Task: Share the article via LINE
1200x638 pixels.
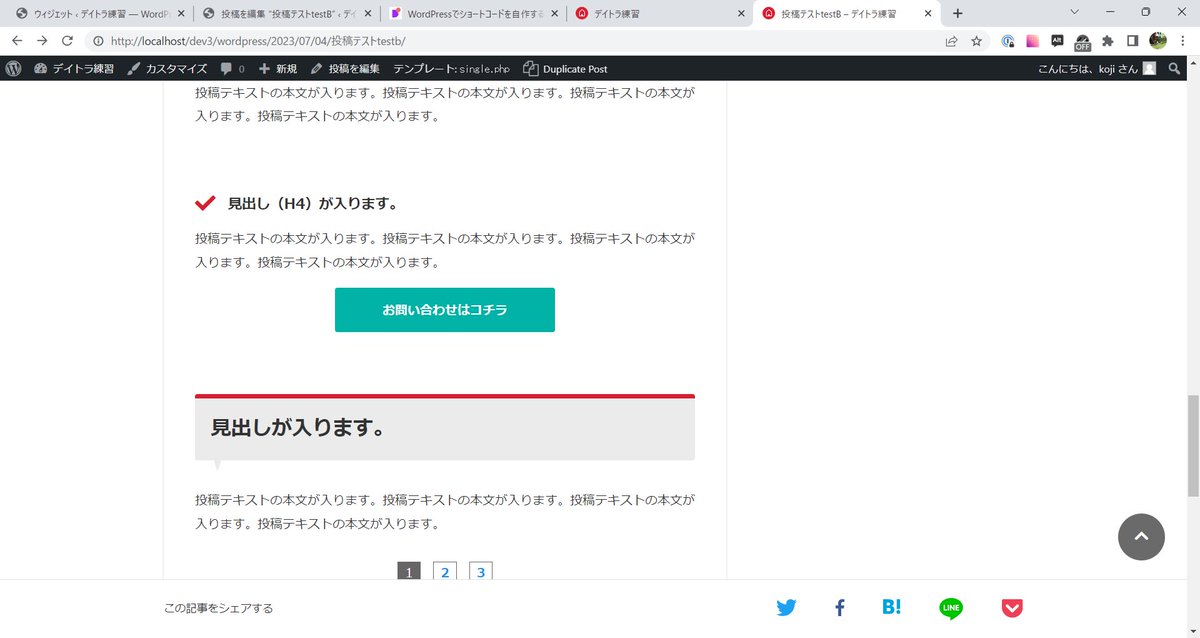Action: click(x=951, y=607)
